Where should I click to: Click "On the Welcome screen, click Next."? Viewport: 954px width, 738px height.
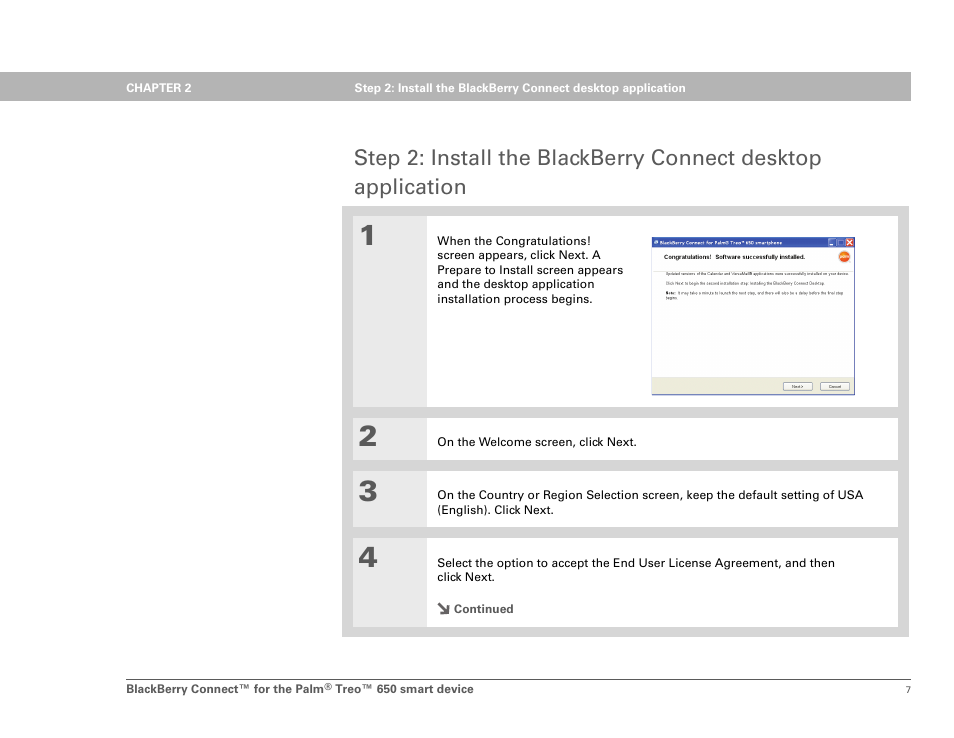(537, 442)
